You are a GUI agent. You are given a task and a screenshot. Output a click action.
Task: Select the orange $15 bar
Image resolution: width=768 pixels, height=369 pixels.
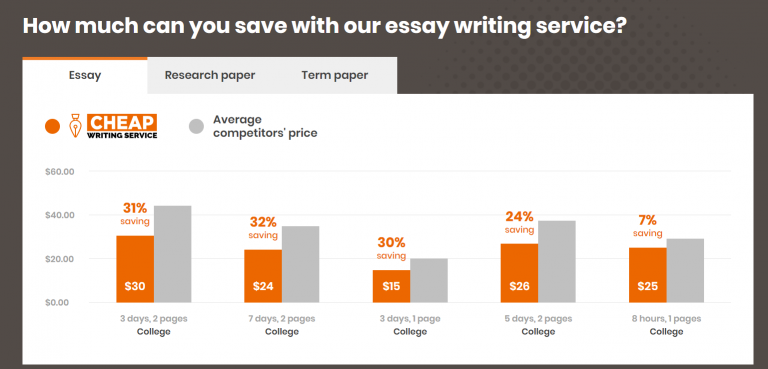tap(391, 286)
